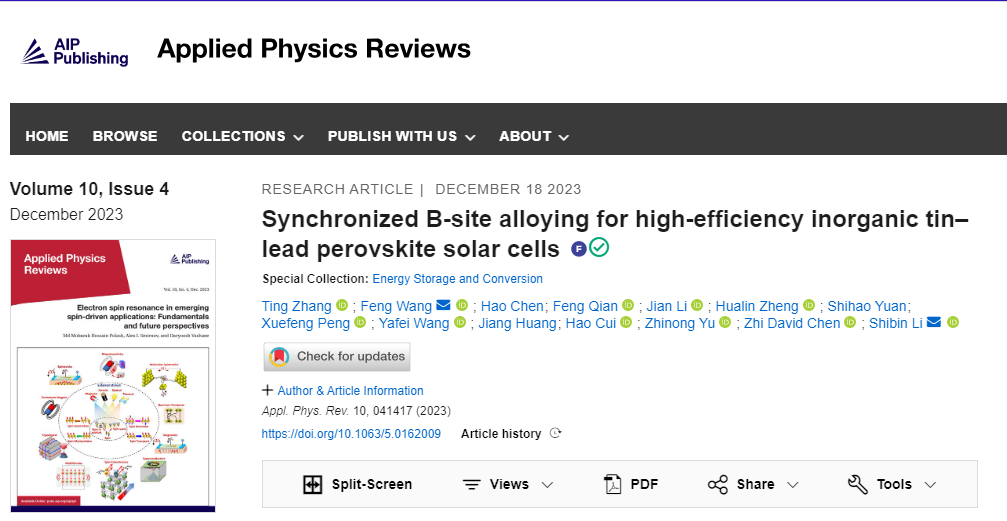
Task: Expand Author & Article Information
Action: coord(343,391)
